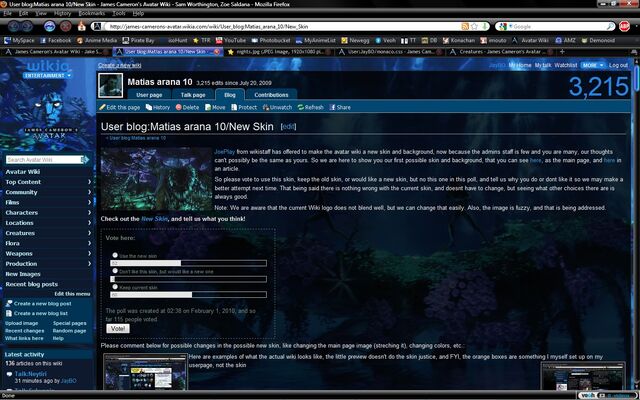Click the search magnifier icon in Google box
Screen dimensions: 640x400
(x=610, y=27)
